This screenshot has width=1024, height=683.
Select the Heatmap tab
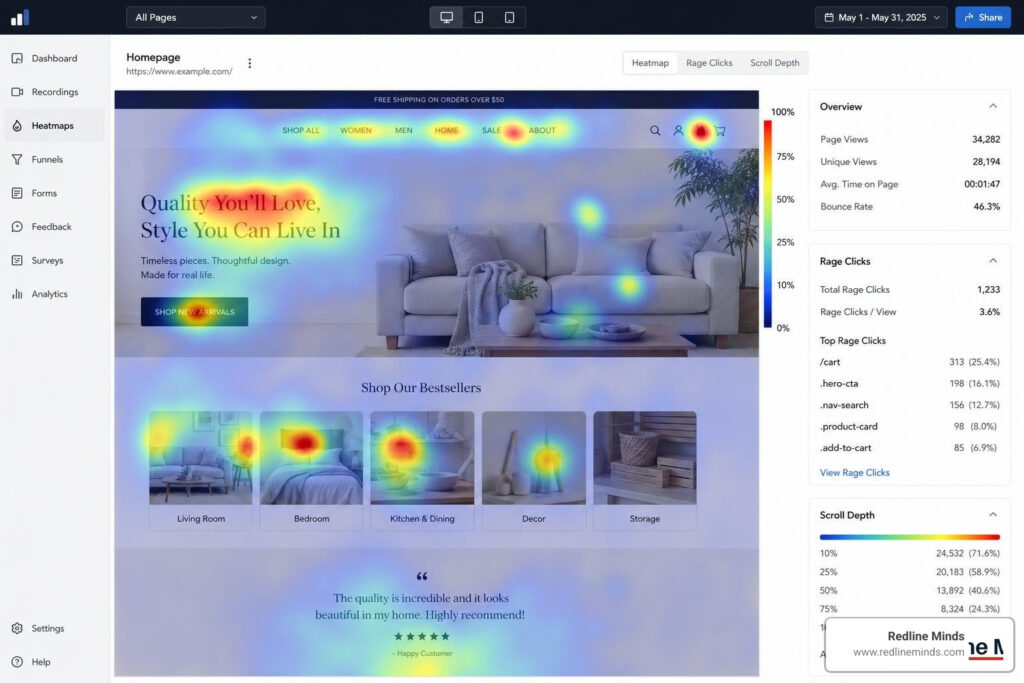coord(650,63)
